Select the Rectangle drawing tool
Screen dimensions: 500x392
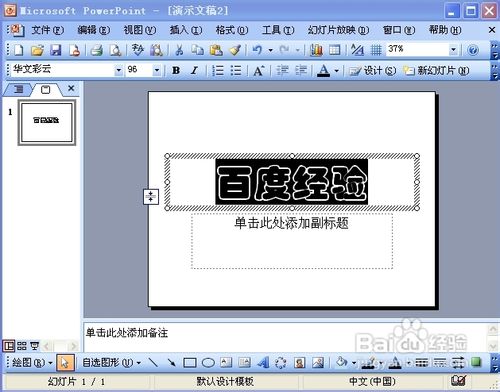[190, 362]
